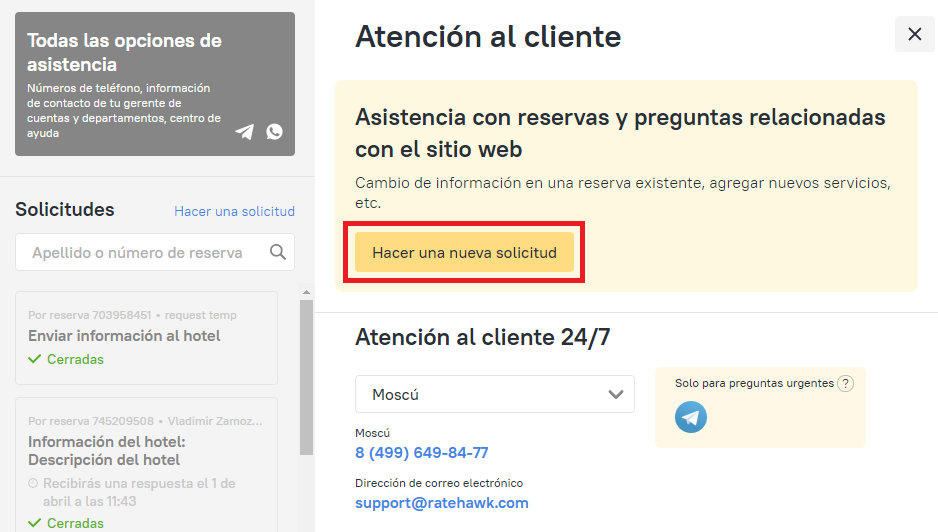Click the Cerradas status on second request
Screen dimensions: 938x532
click(x=75, y=523)
